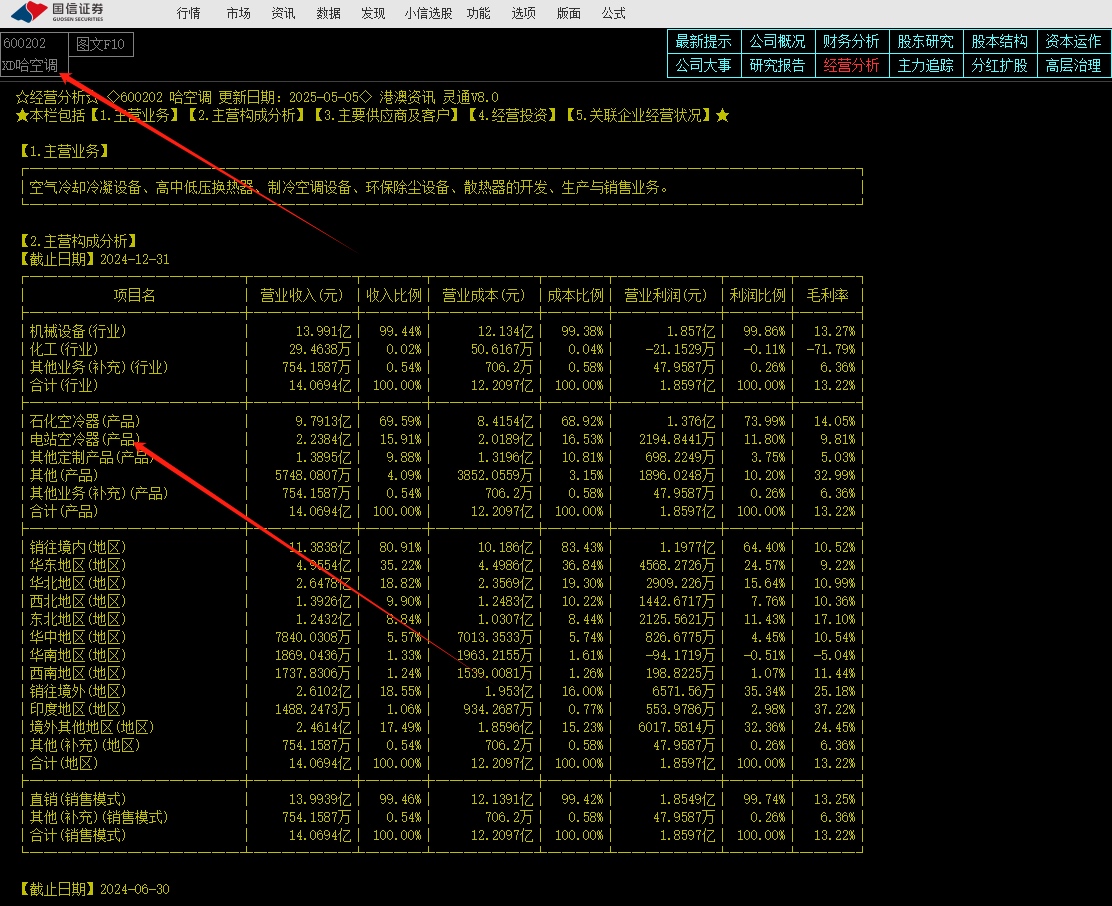Select the 华北地区(地区) row label
The width and height of the screenshot is (1112, 906).
tap(78, 583)
